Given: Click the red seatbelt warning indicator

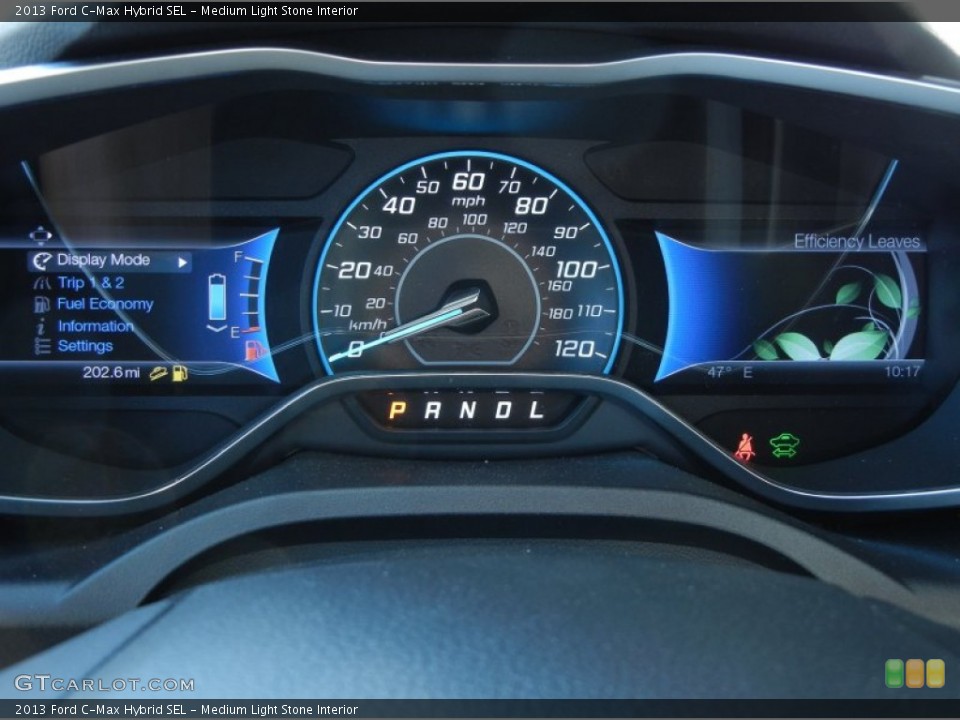Looking at the screenshot, I should (x=745, y=447).
